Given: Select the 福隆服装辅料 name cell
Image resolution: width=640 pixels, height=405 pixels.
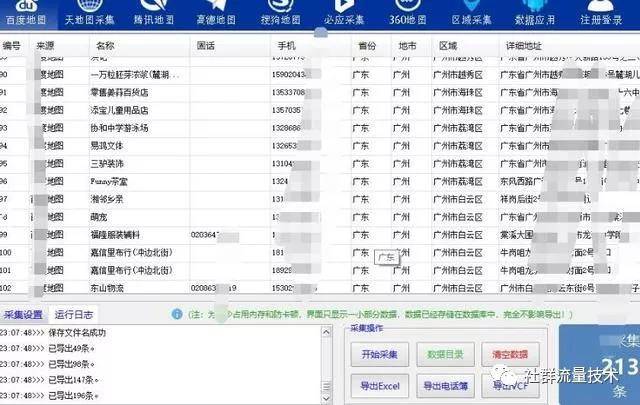Looking at the screenshot, I should 115,235.
